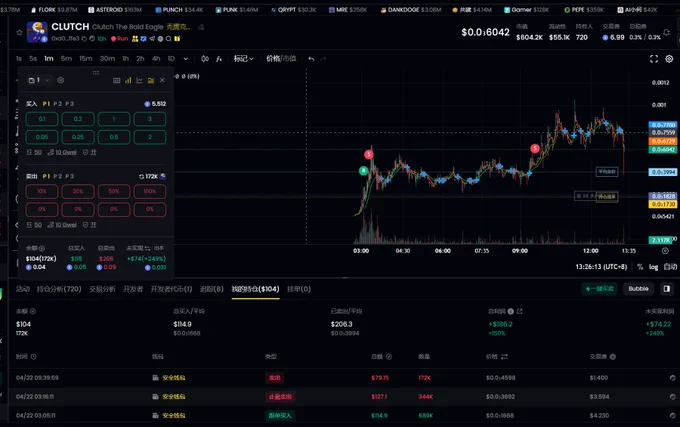Sell 50% of position
Image resolution: width=680 pixels, height=427 pixels.
(x=114, y=191)
